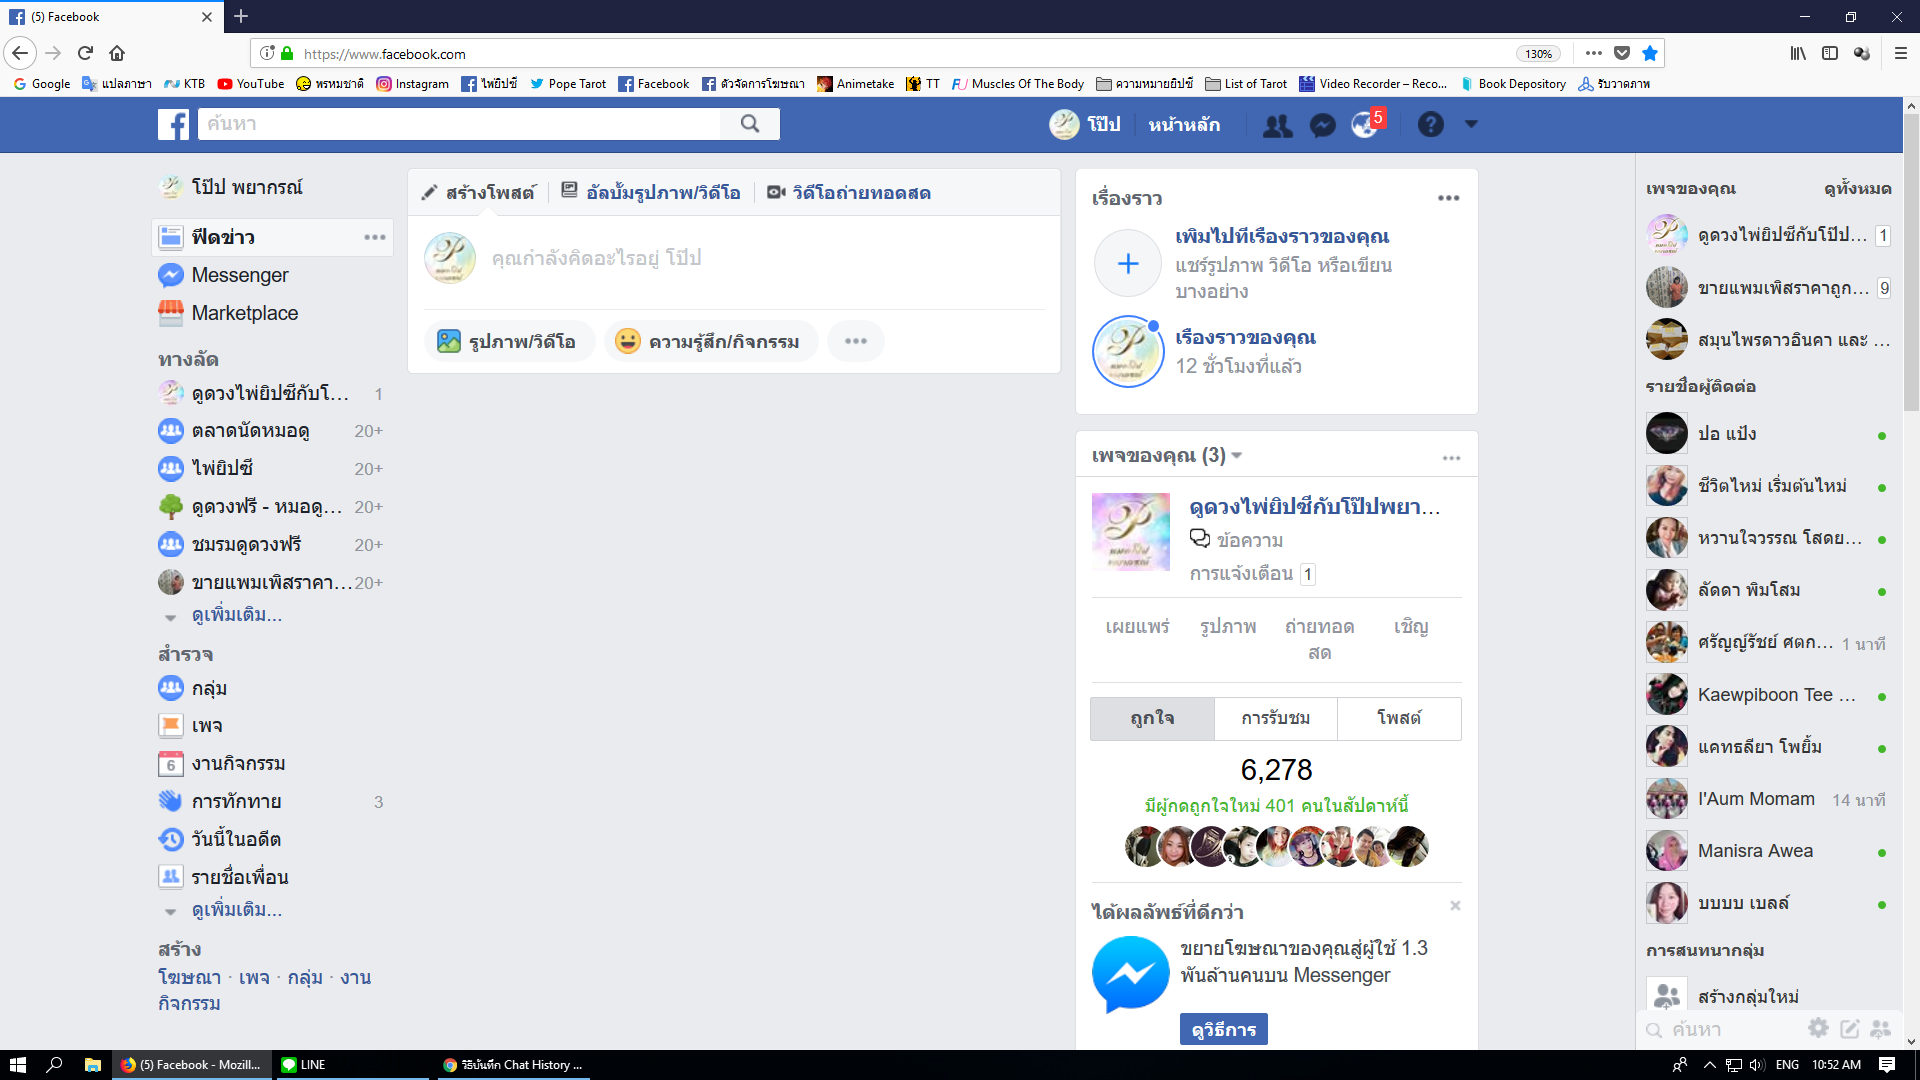Open chat with contact ปอ แป้ง

[1768, 434]
